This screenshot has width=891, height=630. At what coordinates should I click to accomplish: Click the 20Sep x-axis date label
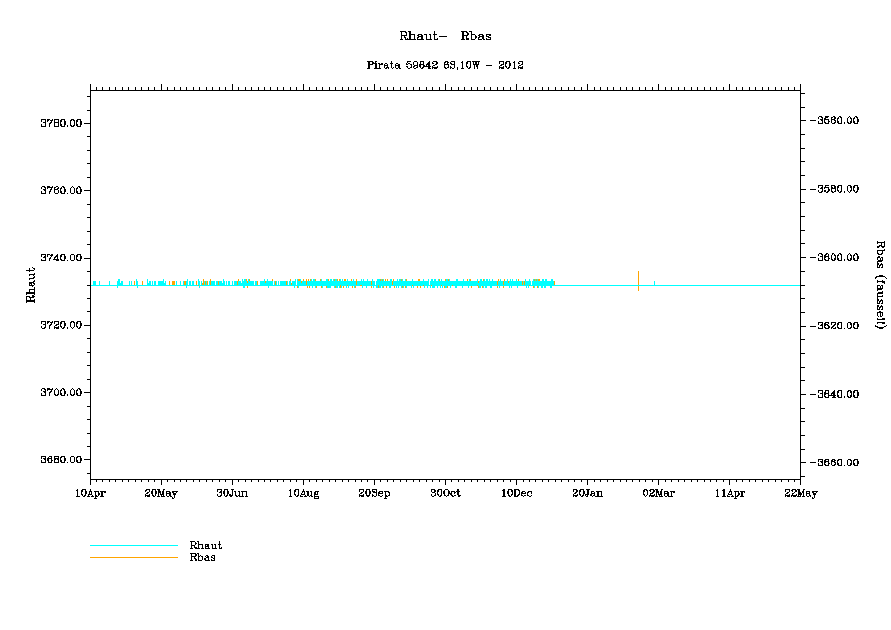pyautogui.click(x=374, y=493)
